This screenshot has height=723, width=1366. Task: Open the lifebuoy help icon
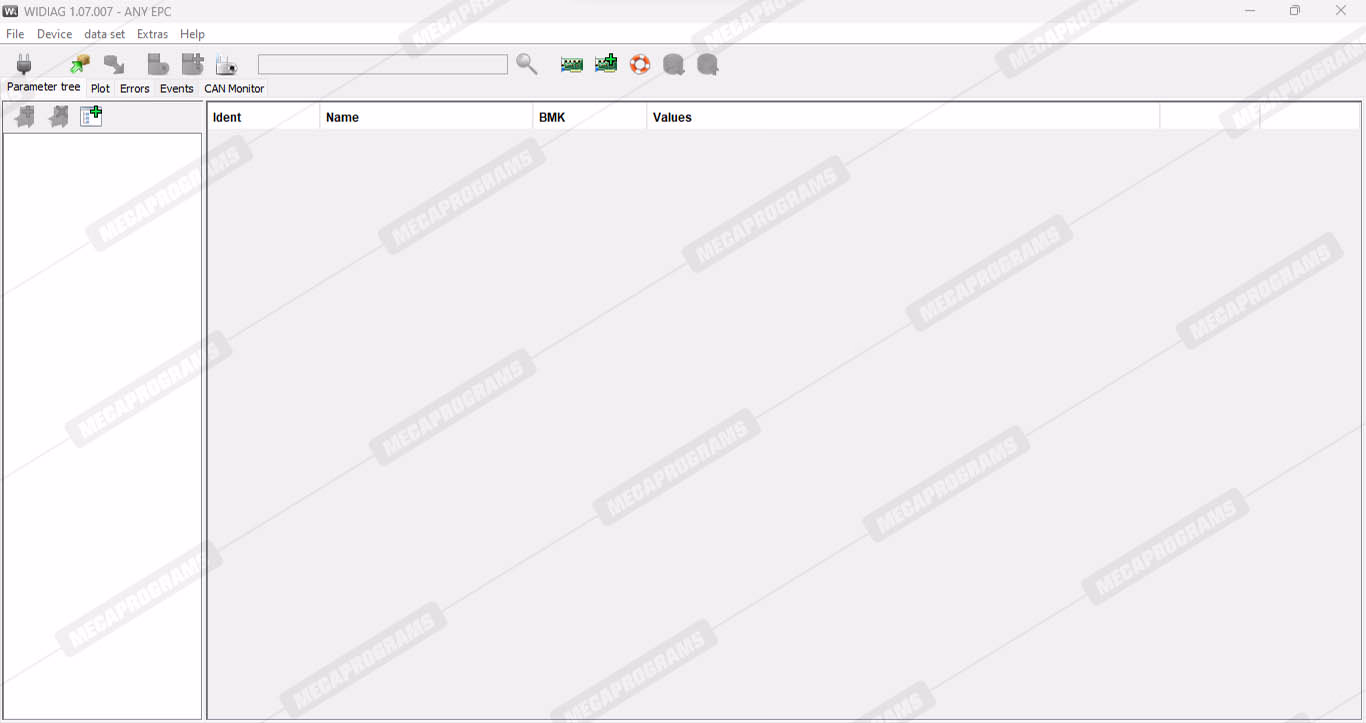(640, 65)
